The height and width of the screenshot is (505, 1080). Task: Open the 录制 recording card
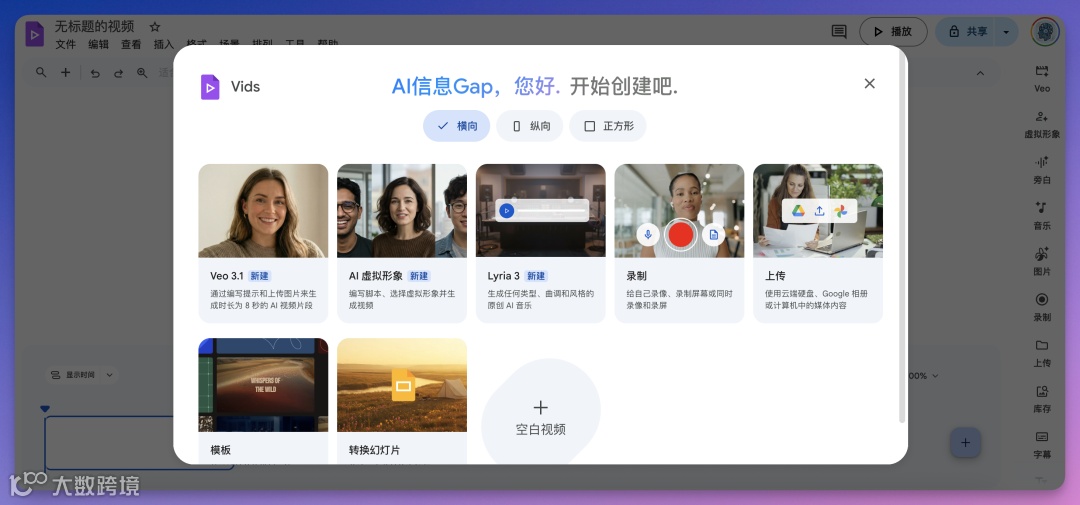click(679, 243)
